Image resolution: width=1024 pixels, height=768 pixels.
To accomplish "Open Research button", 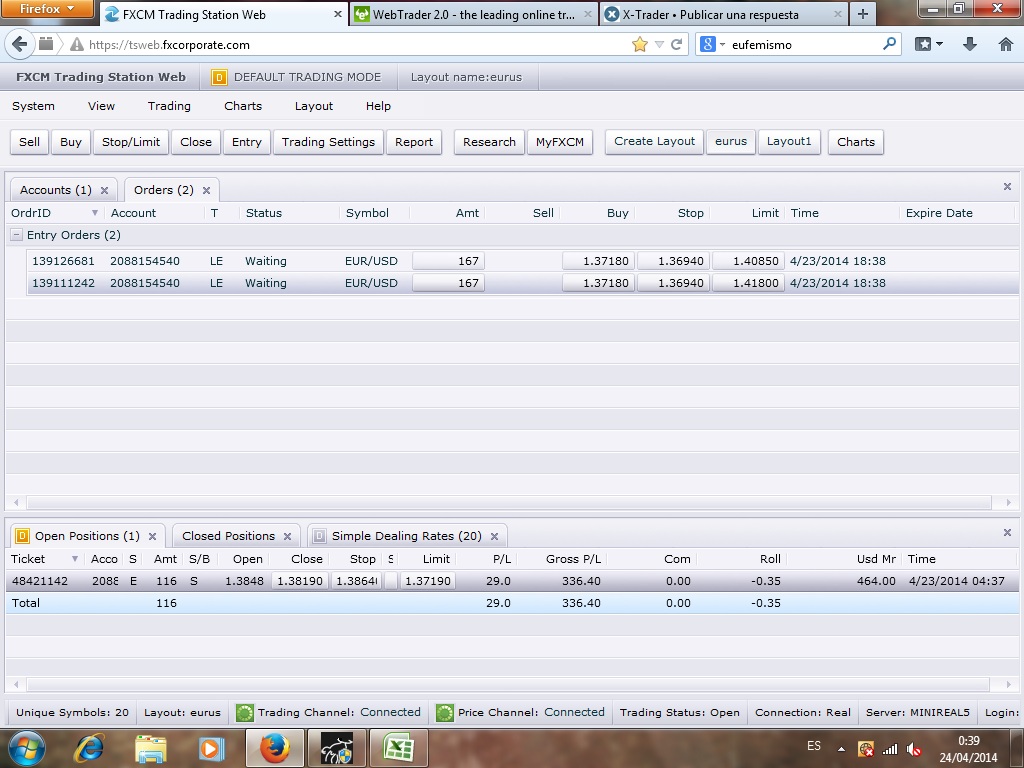I will tap(489, 142).
